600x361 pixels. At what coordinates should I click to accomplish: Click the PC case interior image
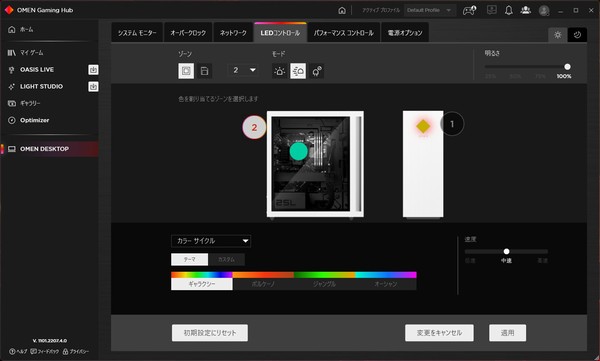click(x=315, y=164)
